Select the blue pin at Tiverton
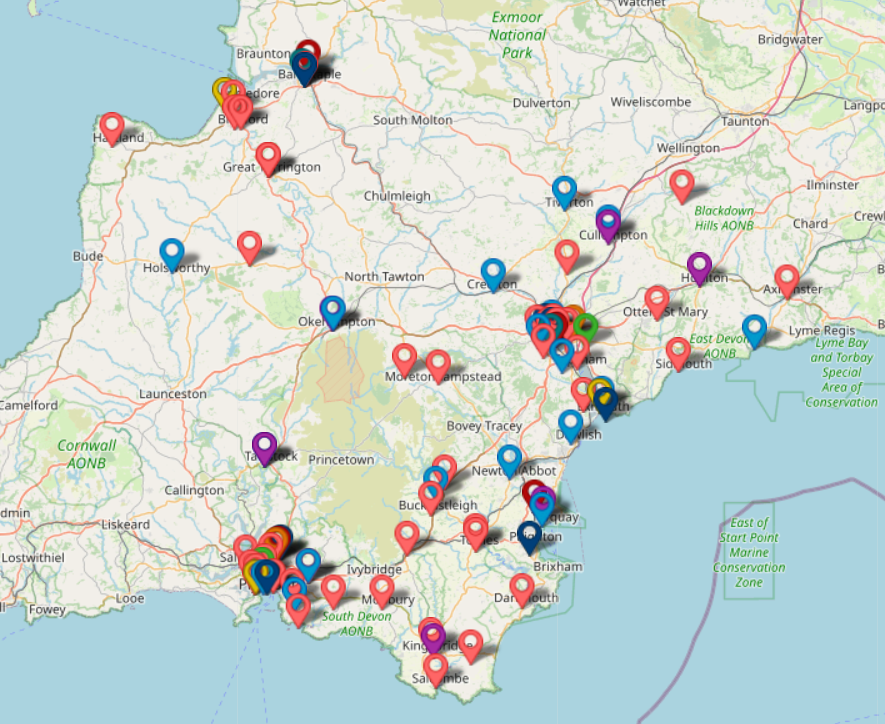 coord(564,190)
